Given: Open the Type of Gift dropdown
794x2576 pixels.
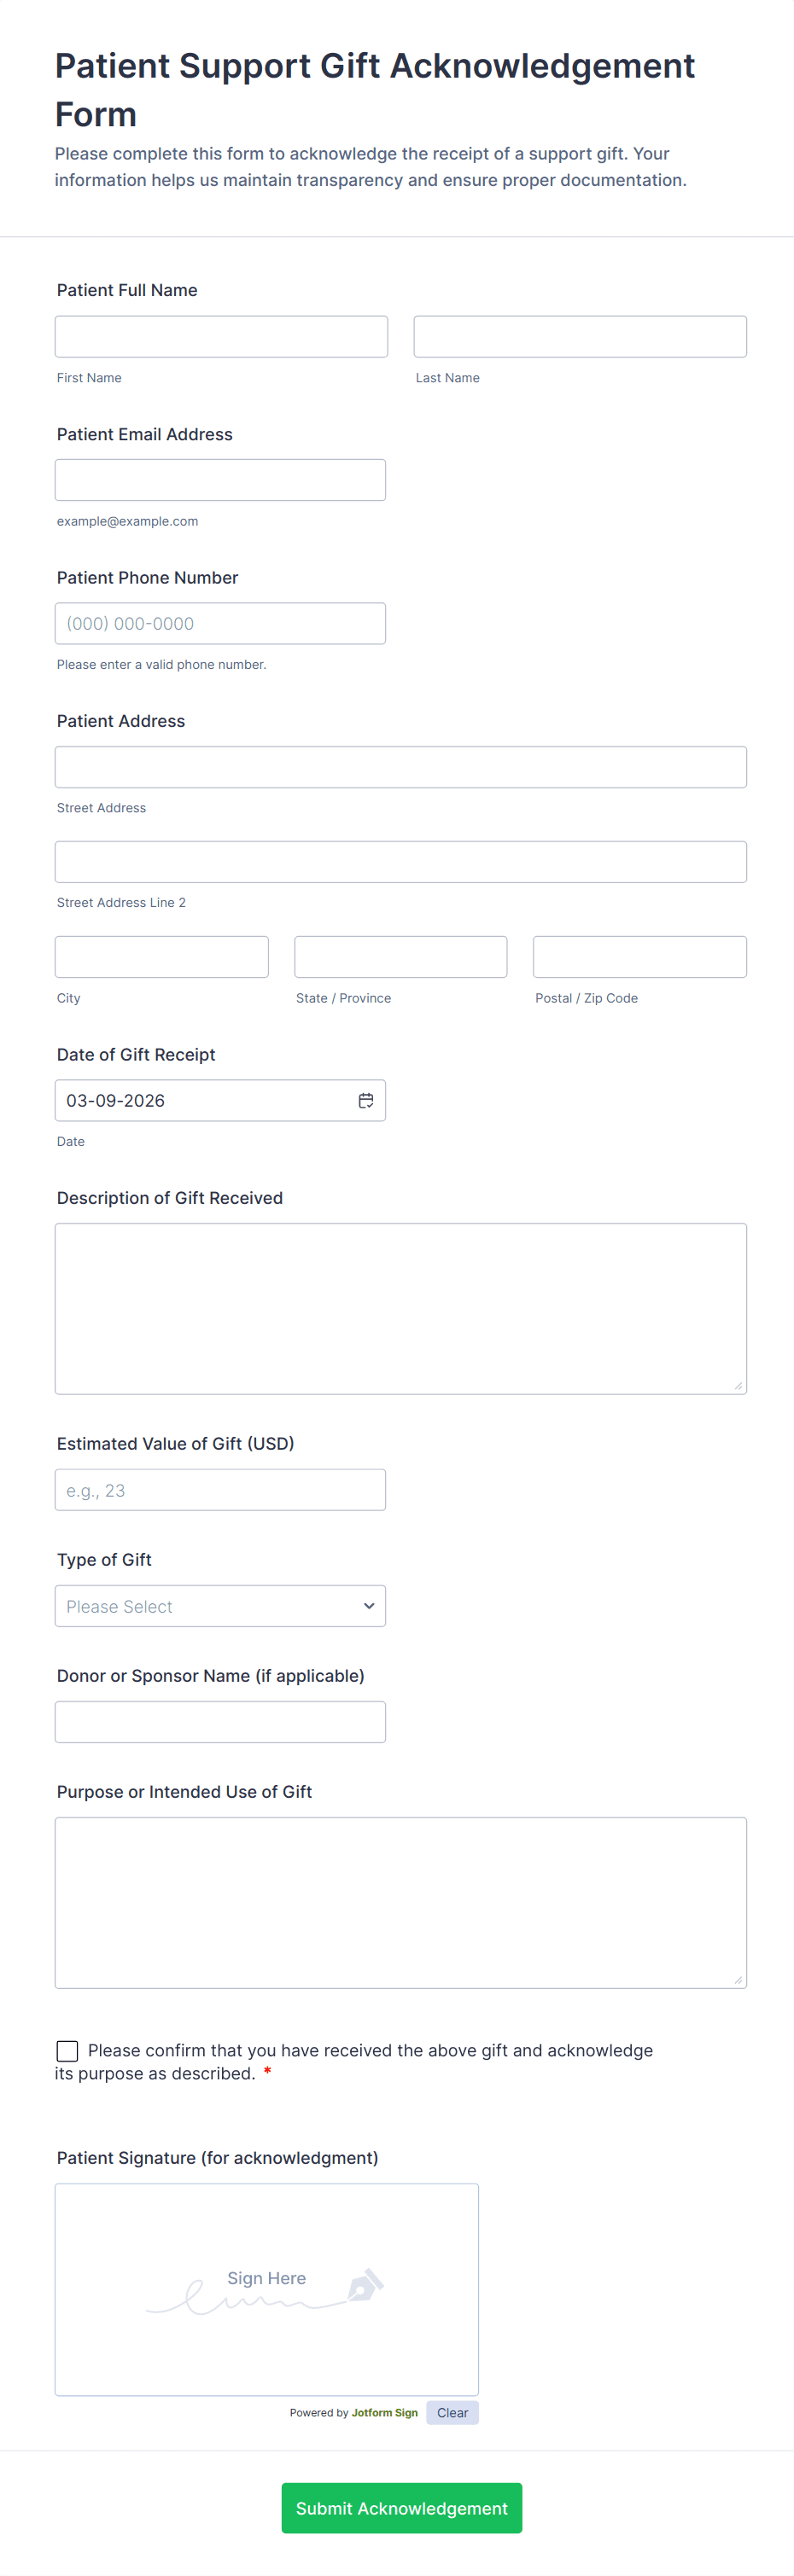Looking at the screenshot, I should point(220,1606).
